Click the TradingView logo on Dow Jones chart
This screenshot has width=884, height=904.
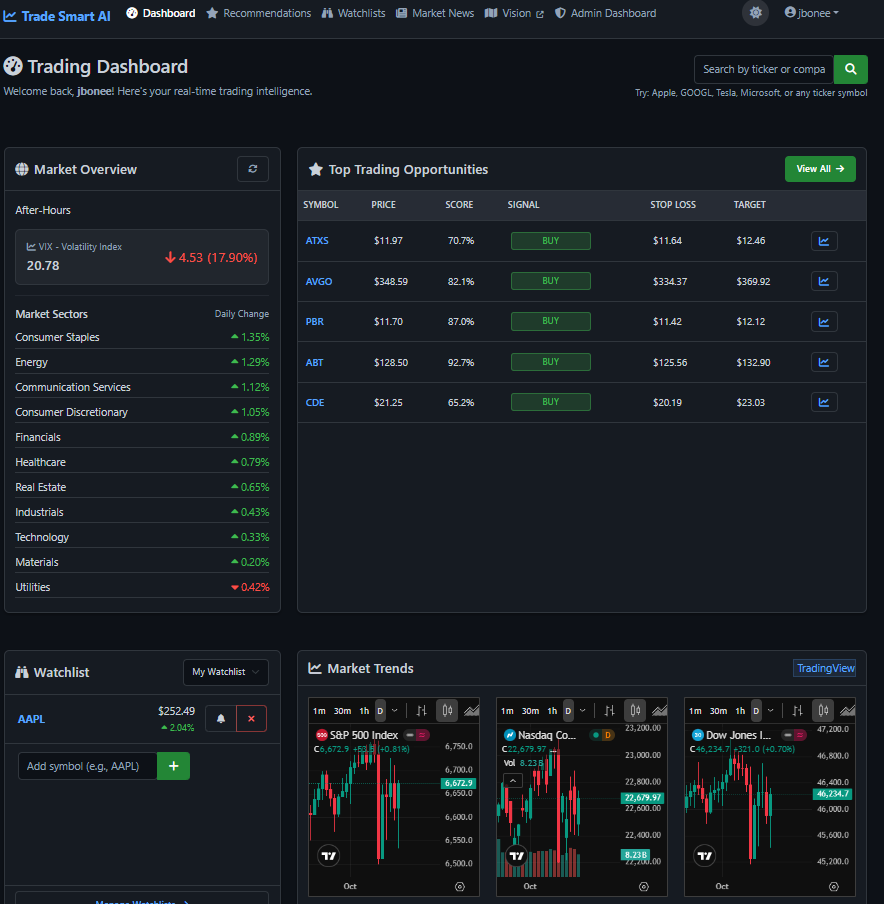coord(704,855)
